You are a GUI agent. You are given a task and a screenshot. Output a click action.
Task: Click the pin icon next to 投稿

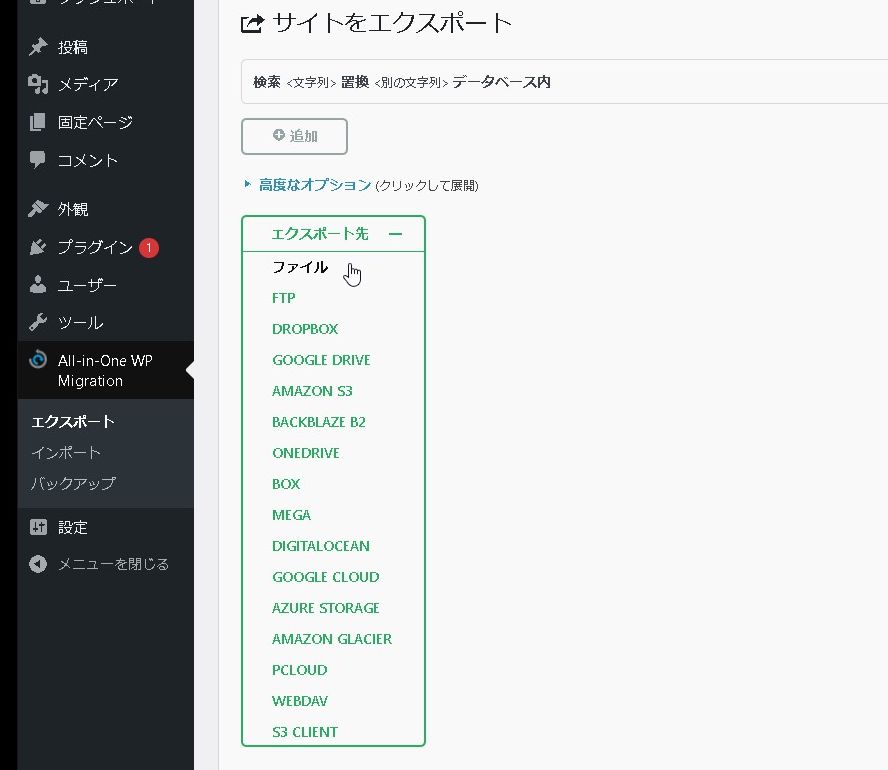38,47
